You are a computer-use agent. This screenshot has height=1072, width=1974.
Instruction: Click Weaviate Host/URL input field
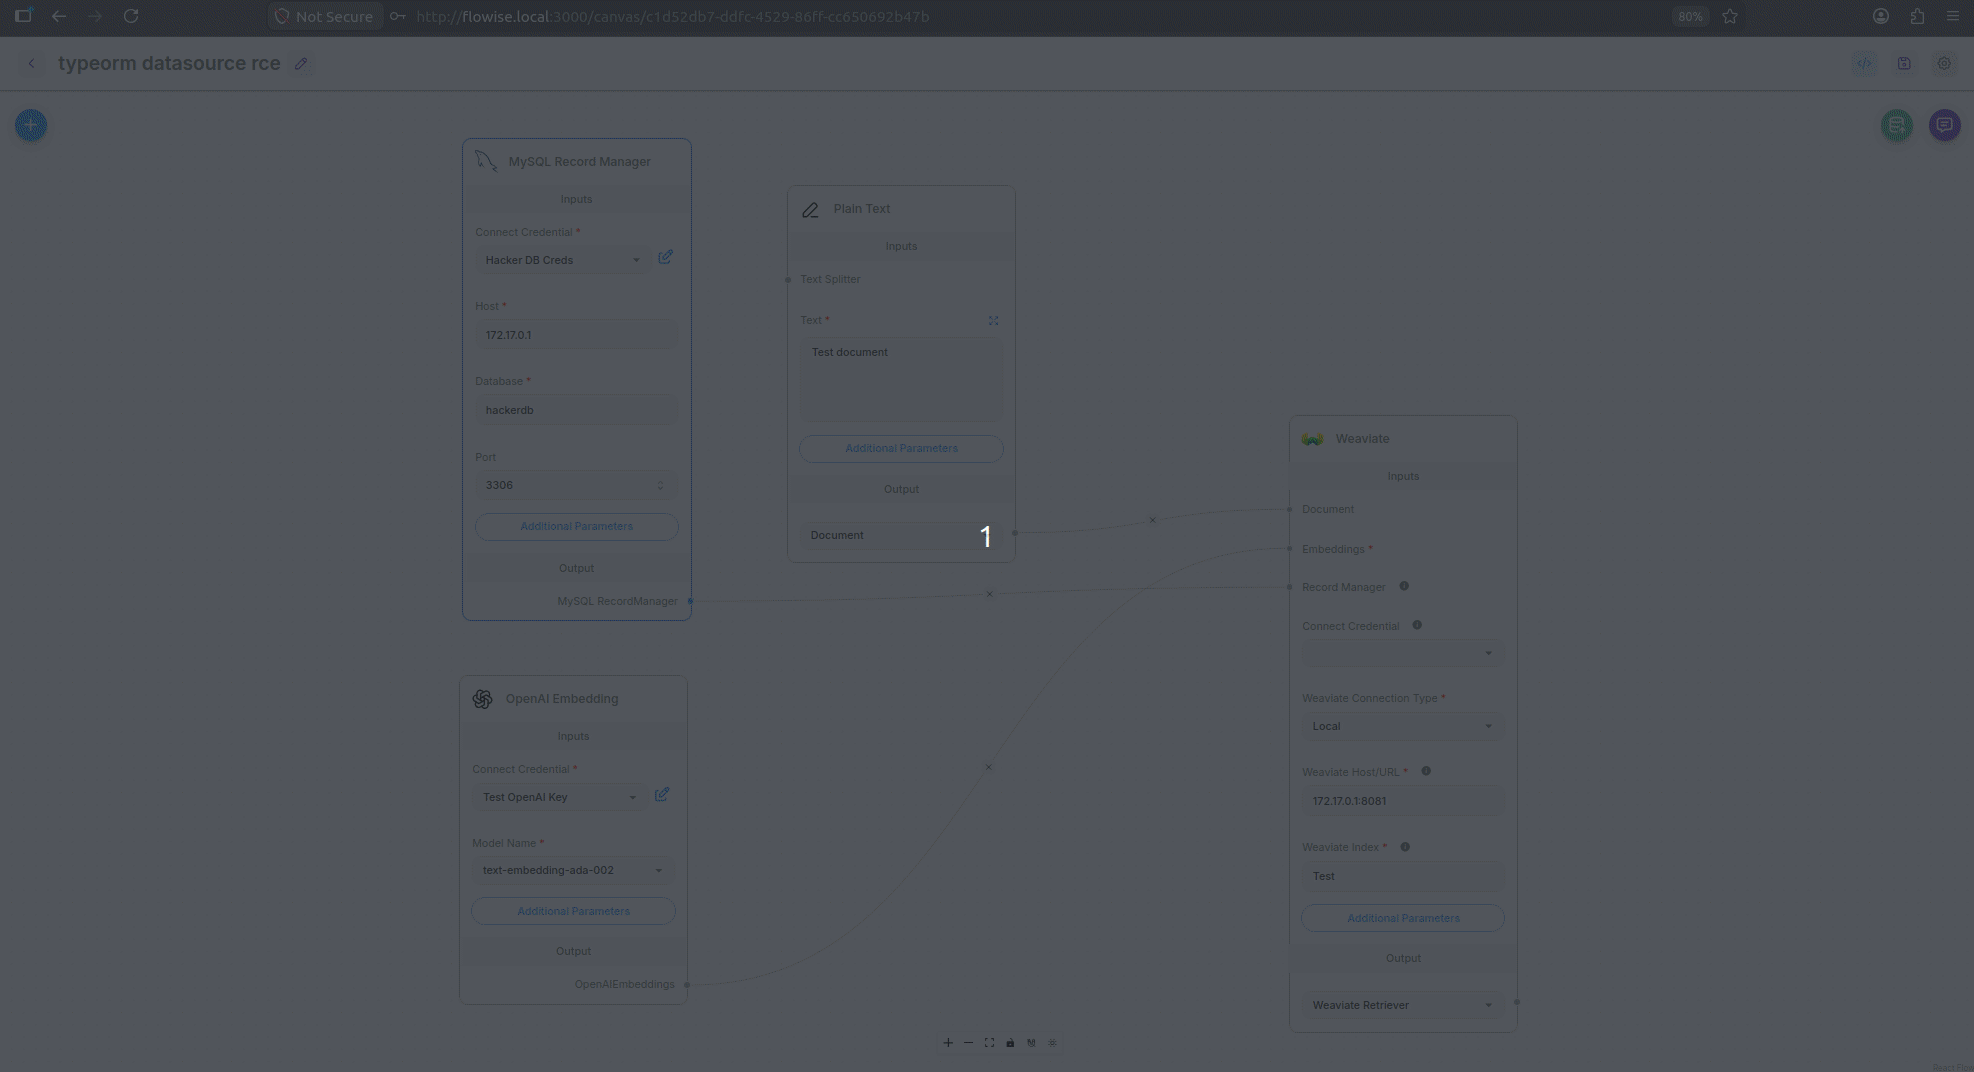[1403, 801]
